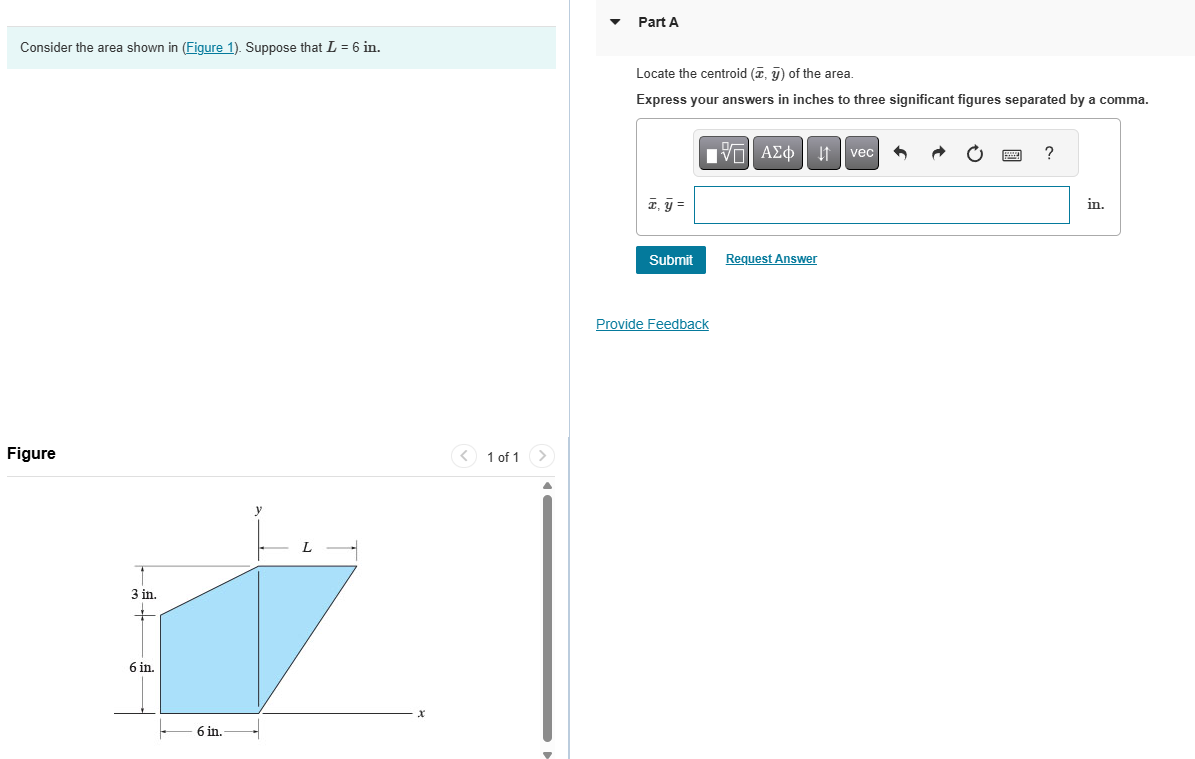Click the rearrange arrows ↓↑ icon
Image resolution: width=1195 pixels, height=759 pixels.
pos(823,153)
